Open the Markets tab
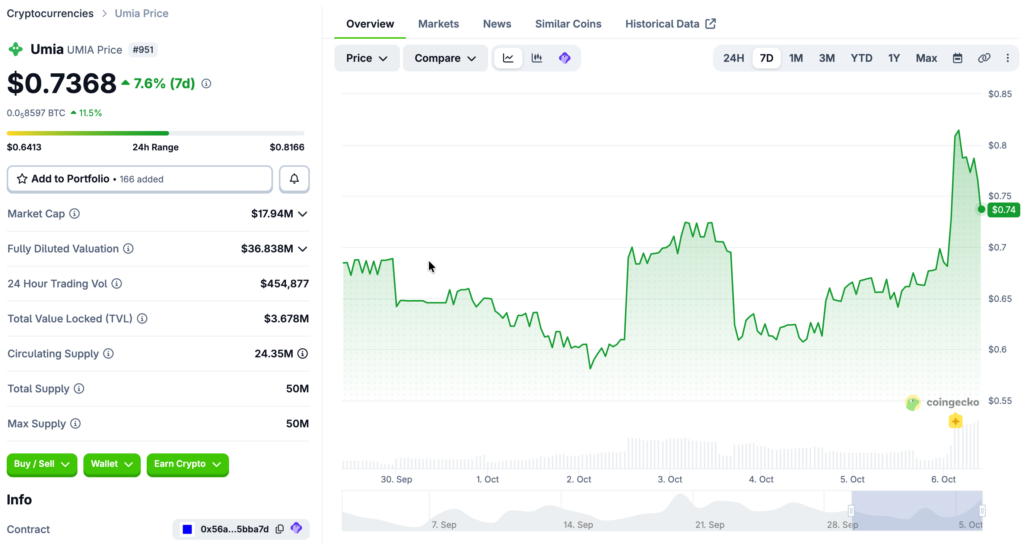The height and width of the screenshot is (545, 1024). [438, 24]
